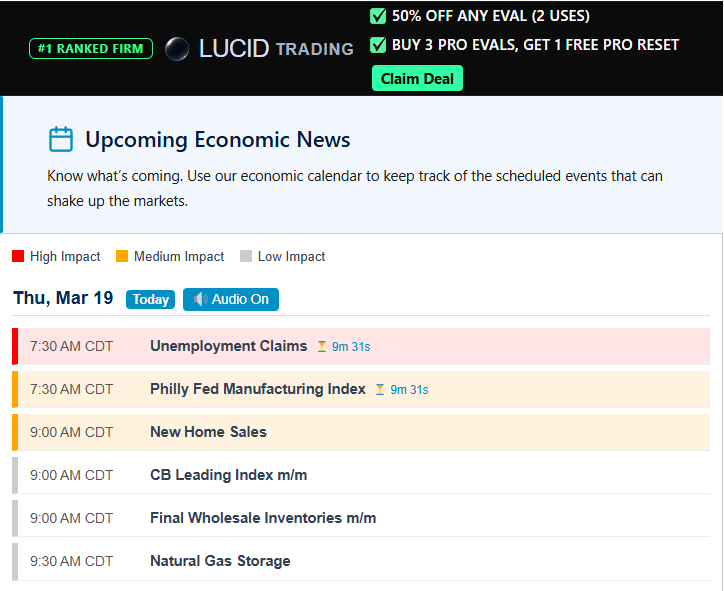724x591 pixels.
Task: Click the LUCID TRADING banner title
Action: click(x=276, y=48)
